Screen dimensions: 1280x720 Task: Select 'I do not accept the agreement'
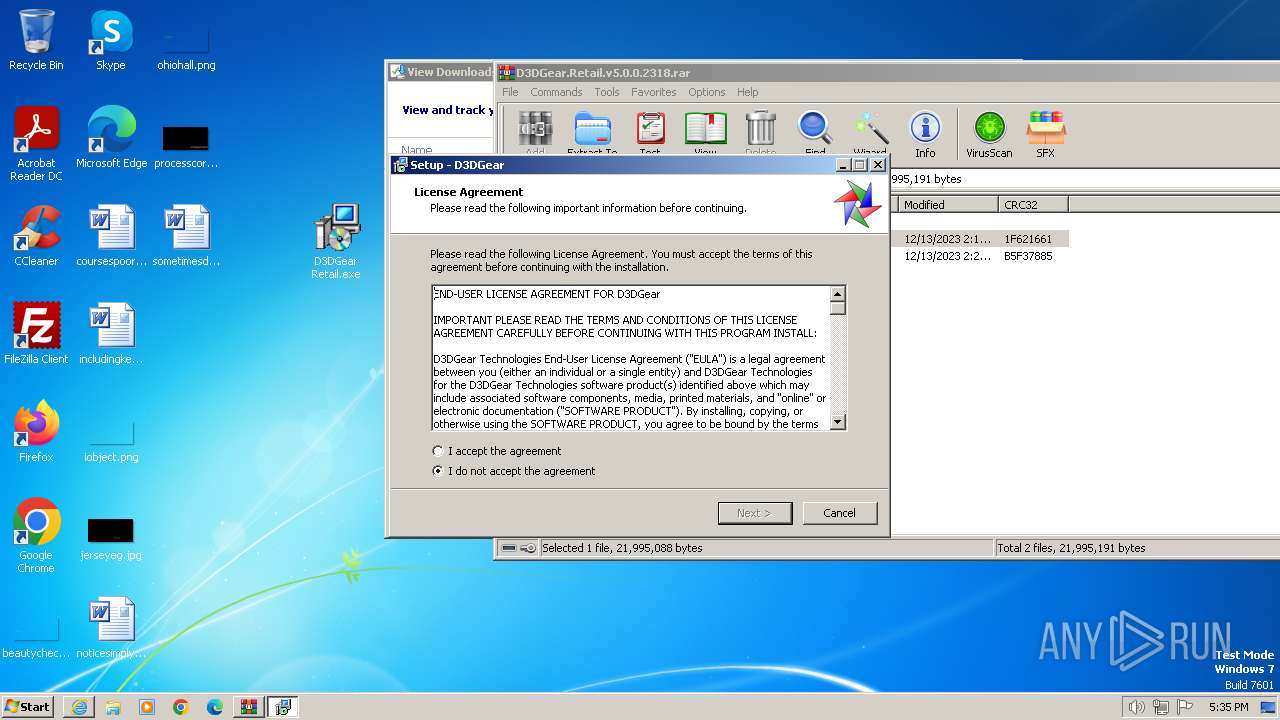[x=514, y=471]
